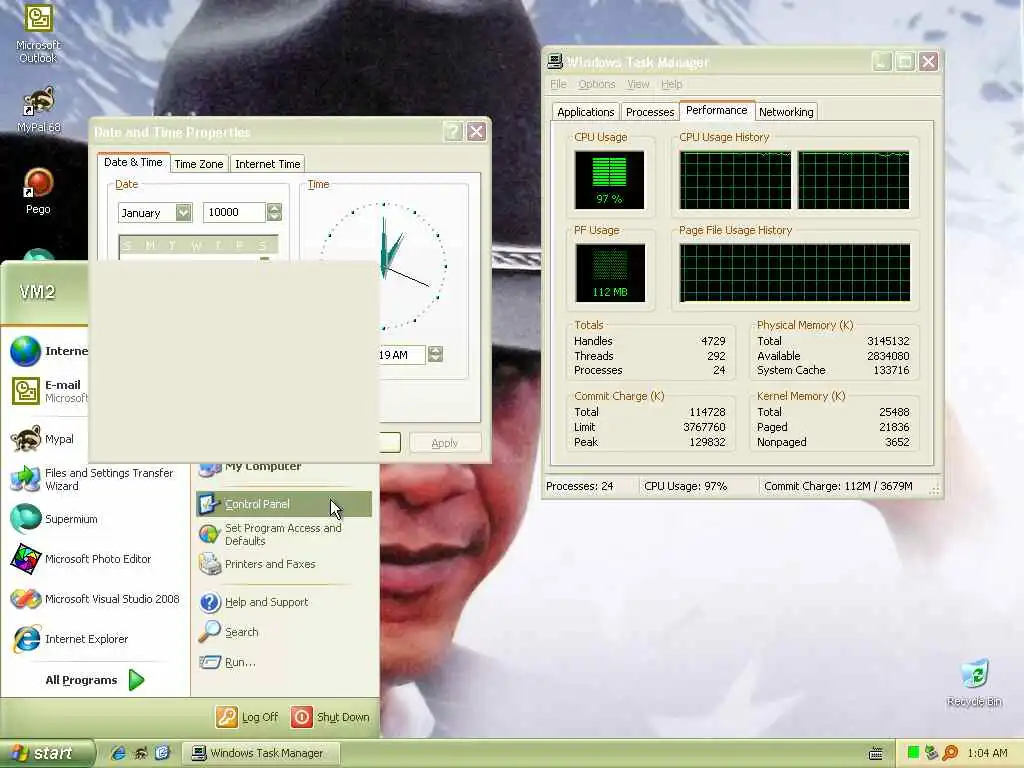
Task: Open Options menu in Task Manager
Action: [x=596, y=84]
